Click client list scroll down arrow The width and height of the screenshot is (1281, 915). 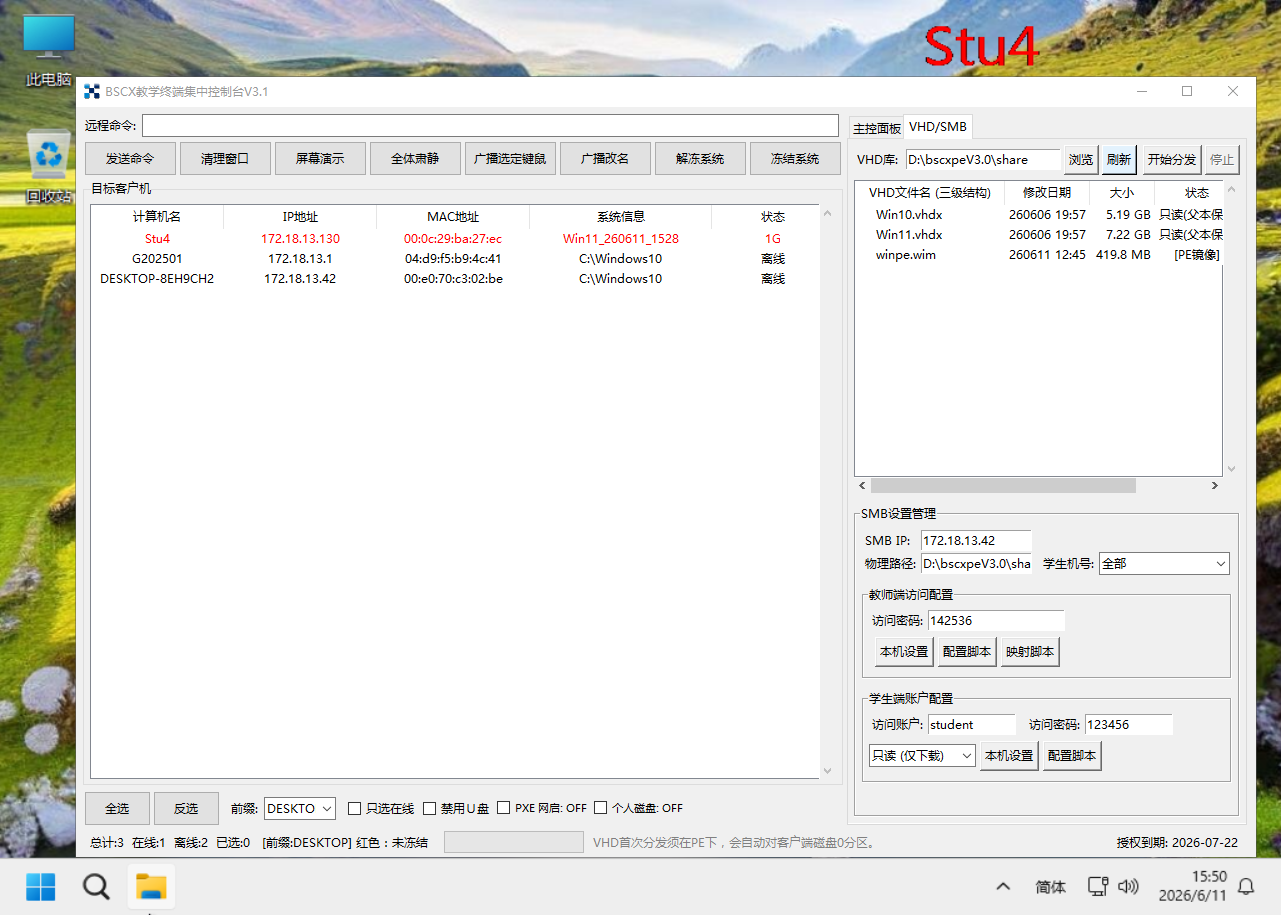tap(826, 770)
